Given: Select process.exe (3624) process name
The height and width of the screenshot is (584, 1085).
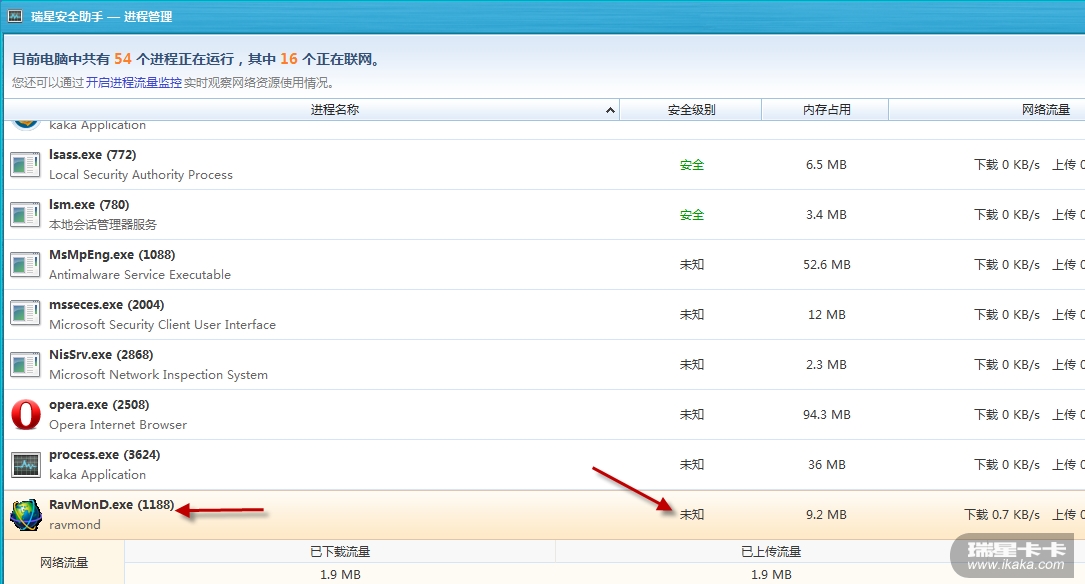Looking at the screenshot, I should tap(104, 455).
